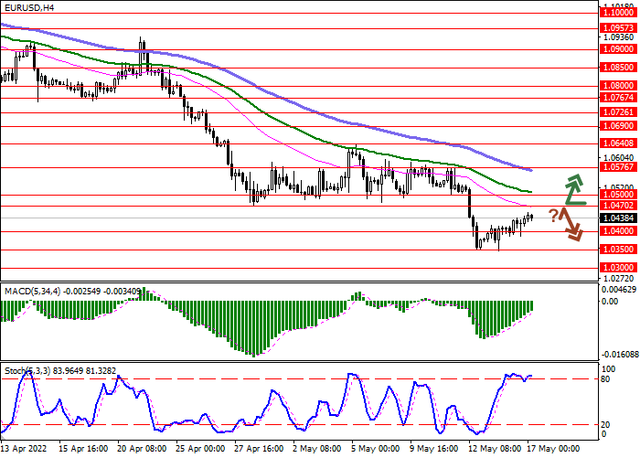Click the Stoch(5,3,3) indicator label

27,371
